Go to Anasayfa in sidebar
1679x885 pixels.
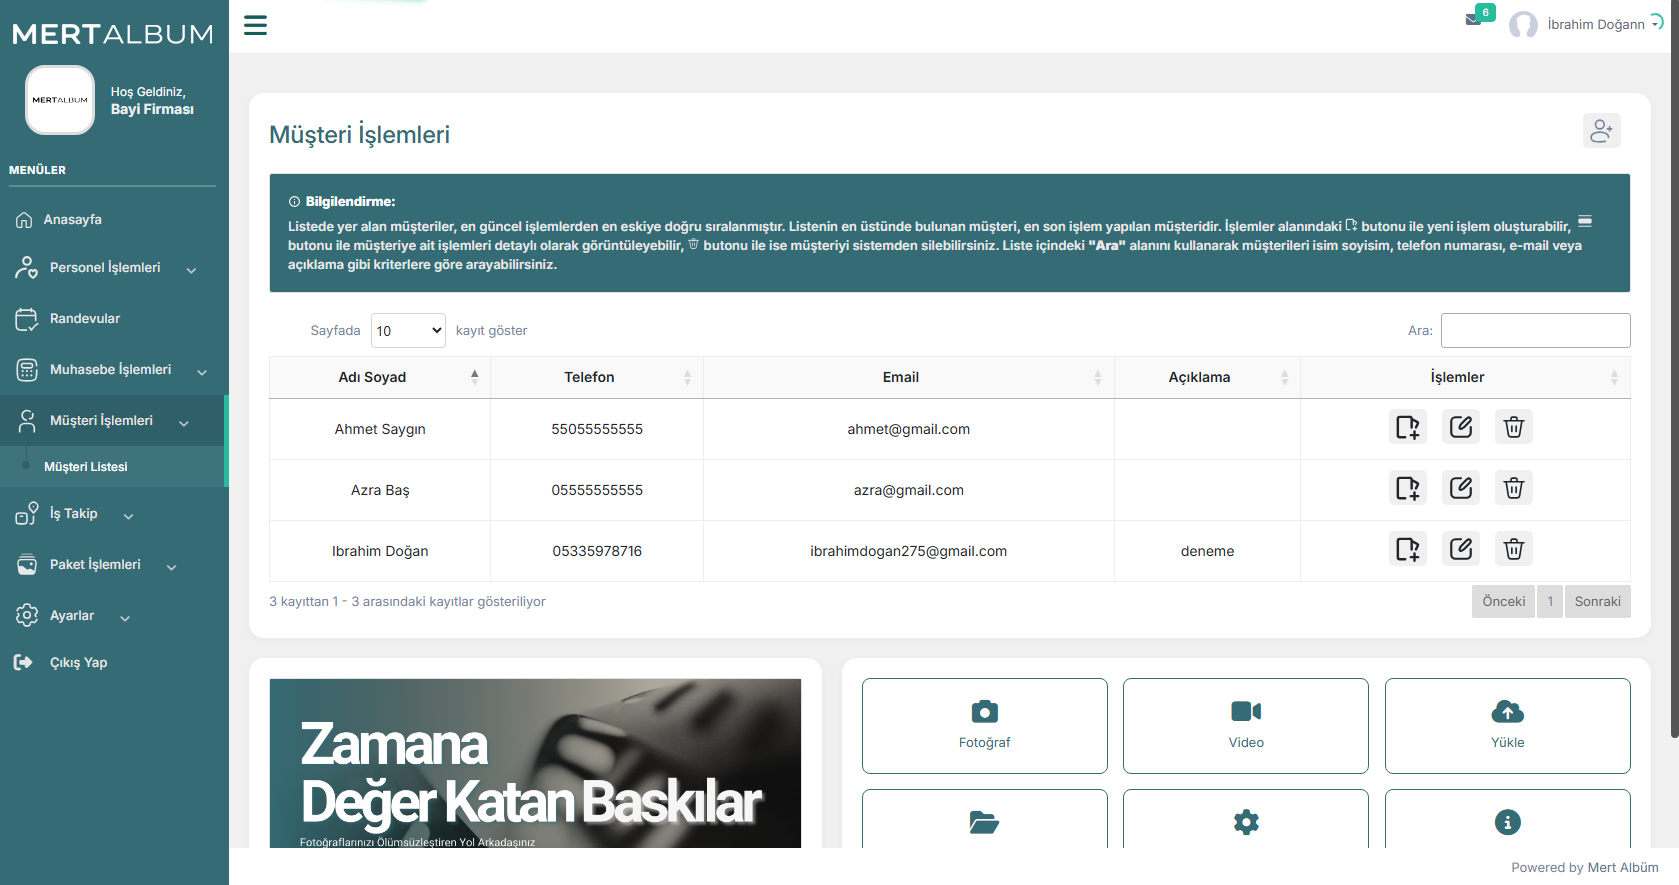[x=73, y=220]
